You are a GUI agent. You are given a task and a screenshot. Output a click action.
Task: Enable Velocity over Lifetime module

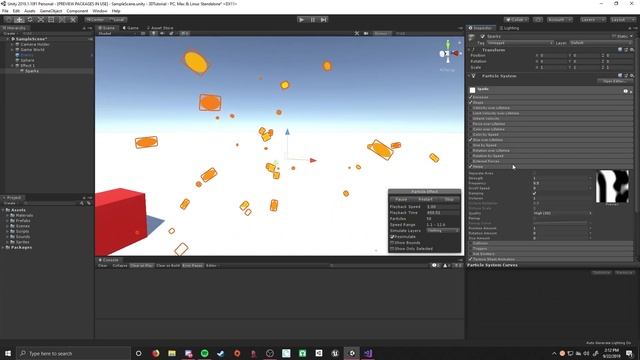click(471, 108)
